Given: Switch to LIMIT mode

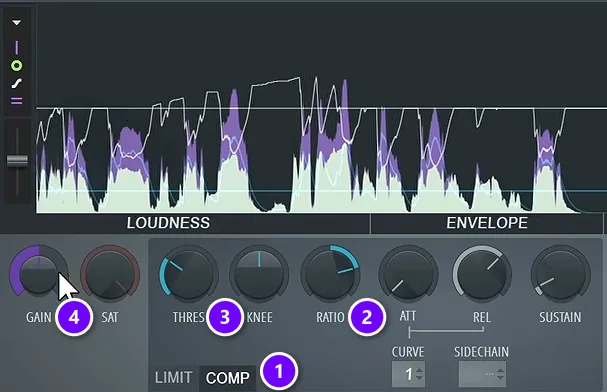Looking at the screenshot, I should [x=174, y=377].
